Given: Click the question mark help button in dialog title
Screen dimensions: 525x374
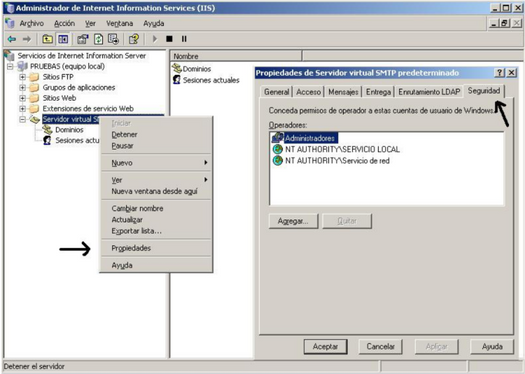Looking at the screenshot, I should (499, 73).
